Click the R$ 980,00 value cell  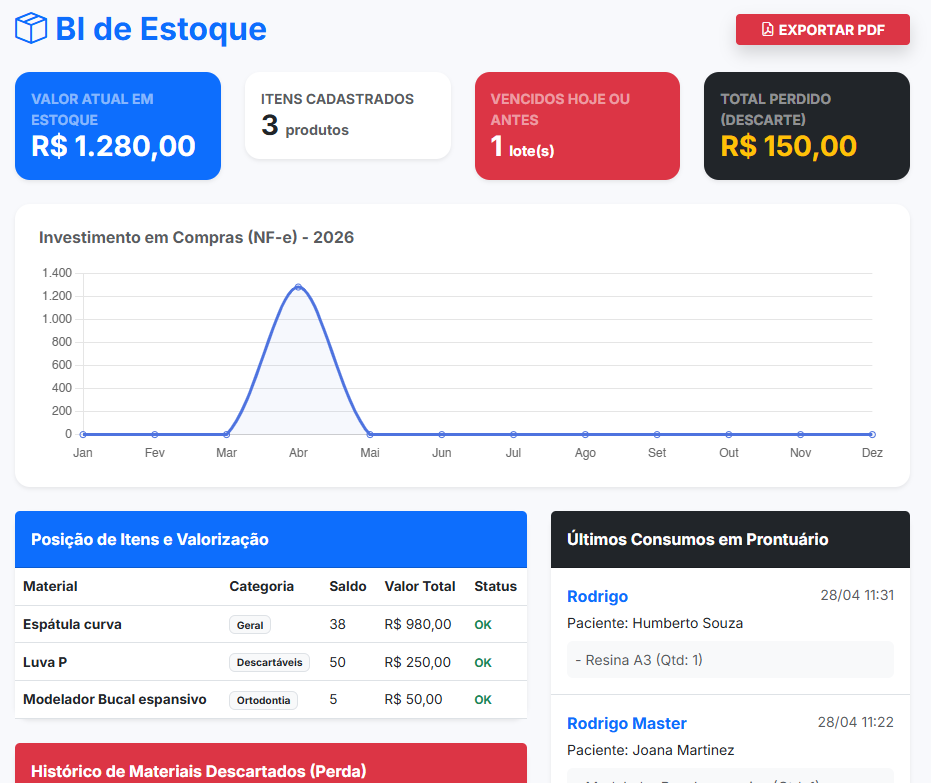[x=418, y=625]
